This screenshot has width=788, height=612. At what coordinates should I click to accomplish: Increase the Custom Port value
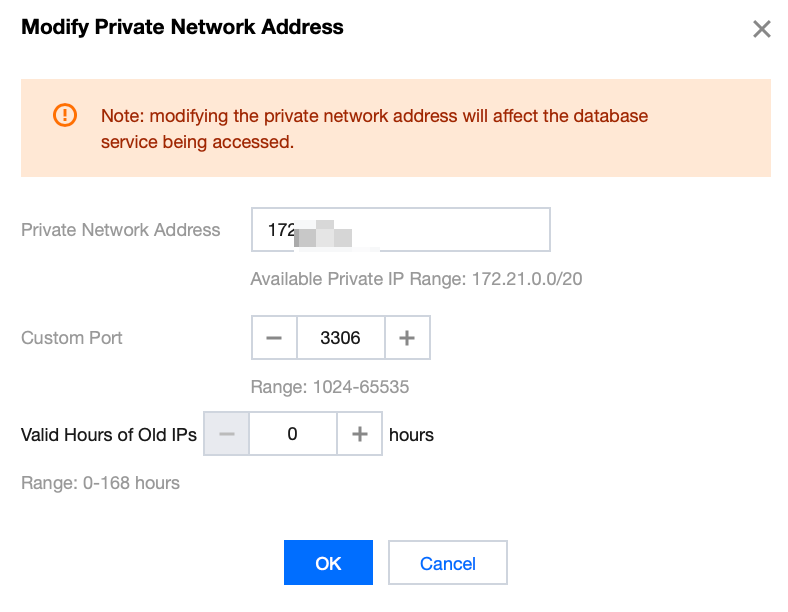(407, 338)
